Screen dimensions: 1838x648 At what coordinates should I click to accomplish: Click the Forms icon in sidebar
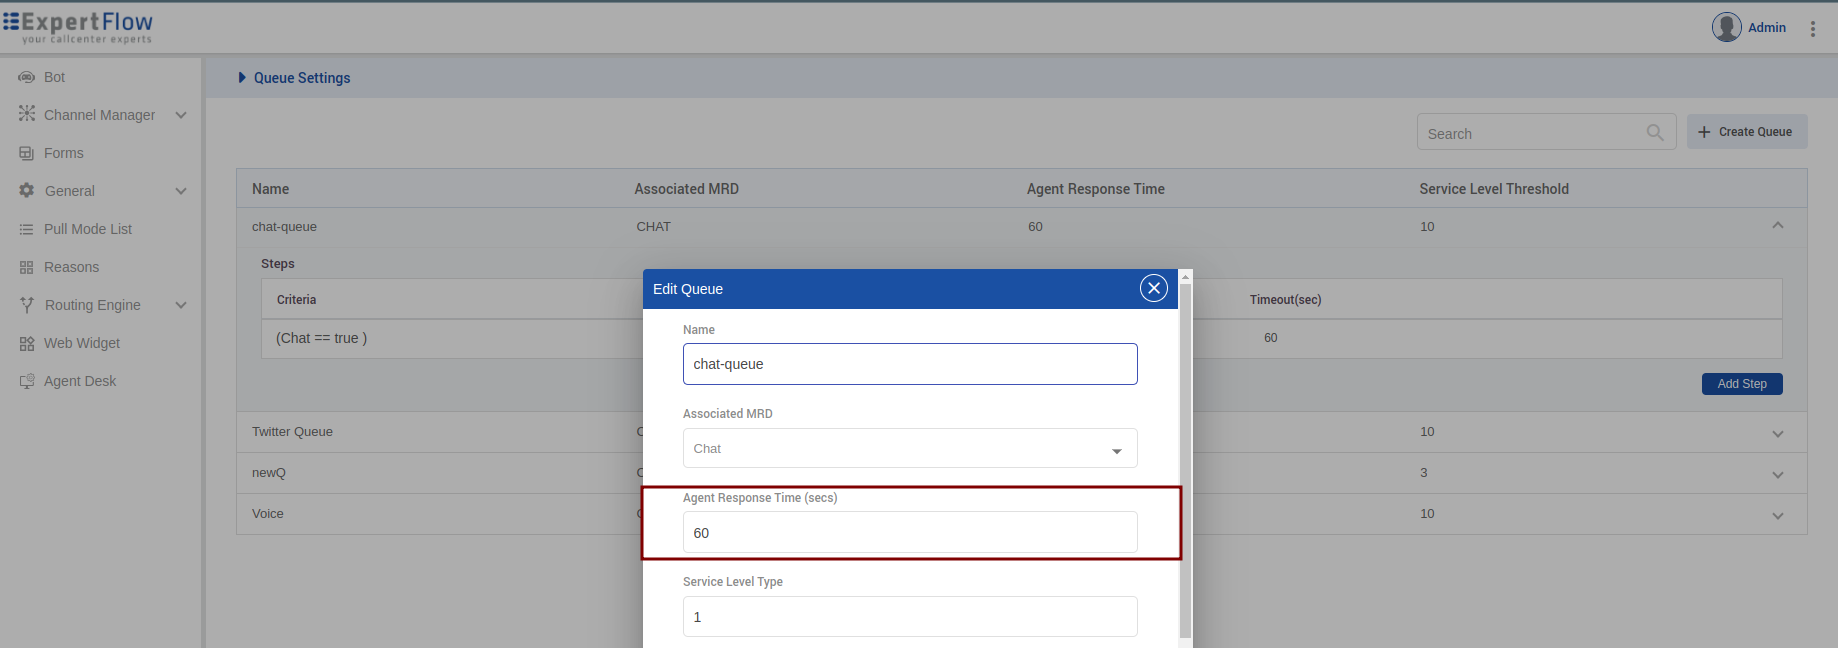[x=26, y=153]
